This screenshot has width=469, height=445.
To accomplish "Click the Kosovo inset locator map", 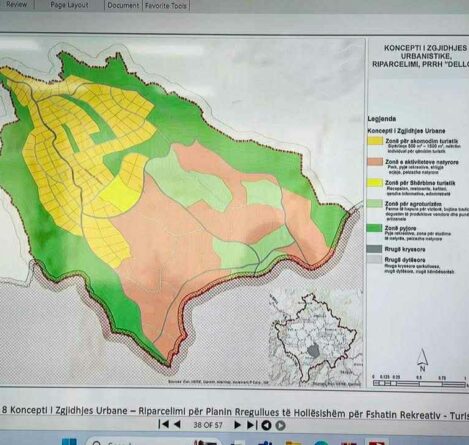I will pyautogui.click(x=316, y=338).
